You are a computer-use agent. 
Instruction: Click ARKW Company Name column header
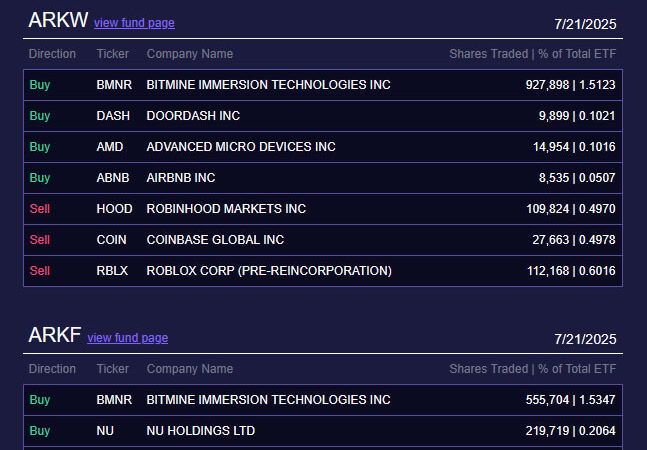190,54
